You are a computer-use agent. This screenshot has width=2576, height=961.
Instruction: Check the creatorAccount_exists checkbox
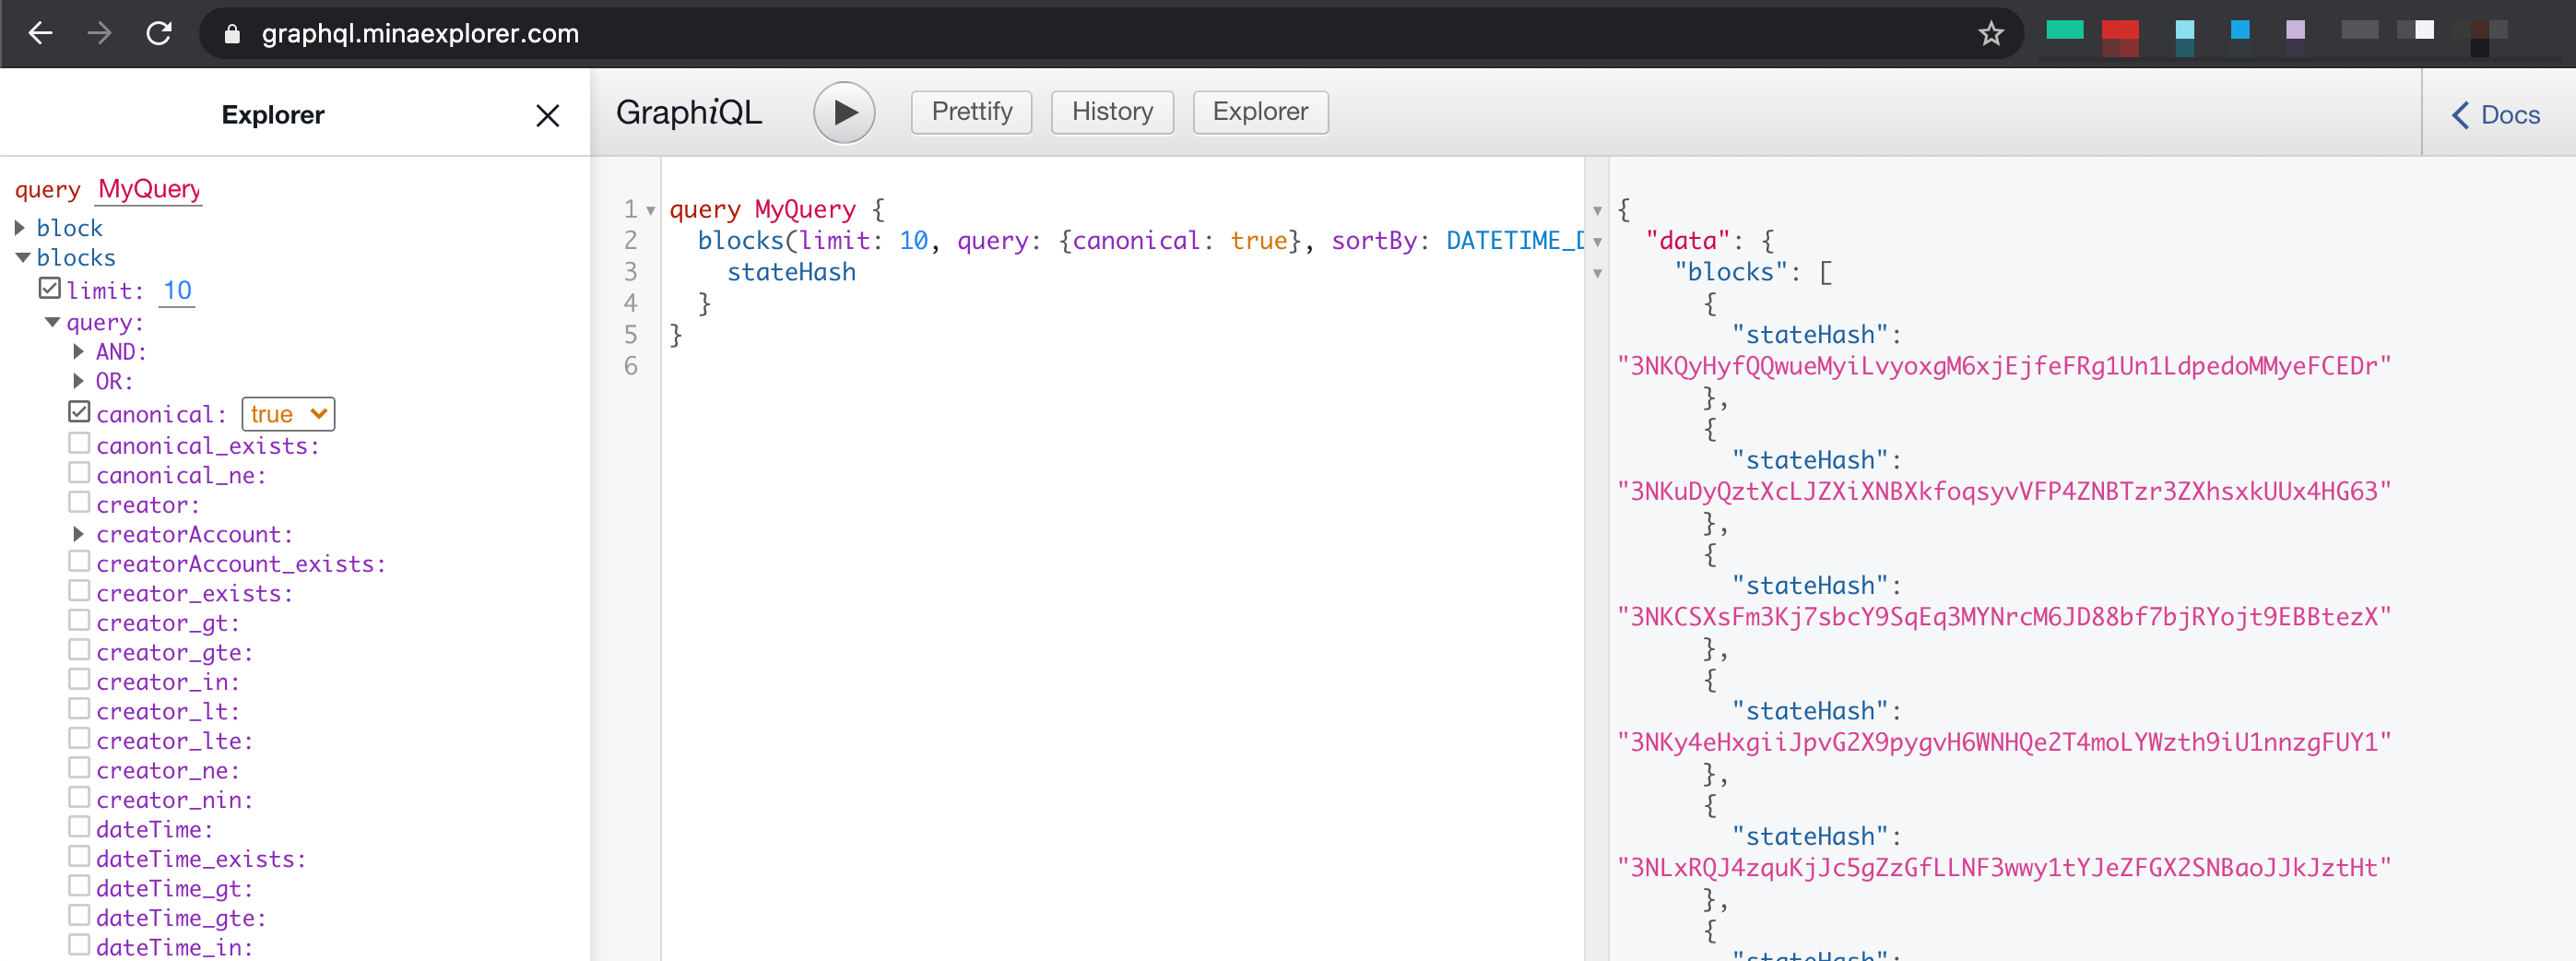[80, 561]
